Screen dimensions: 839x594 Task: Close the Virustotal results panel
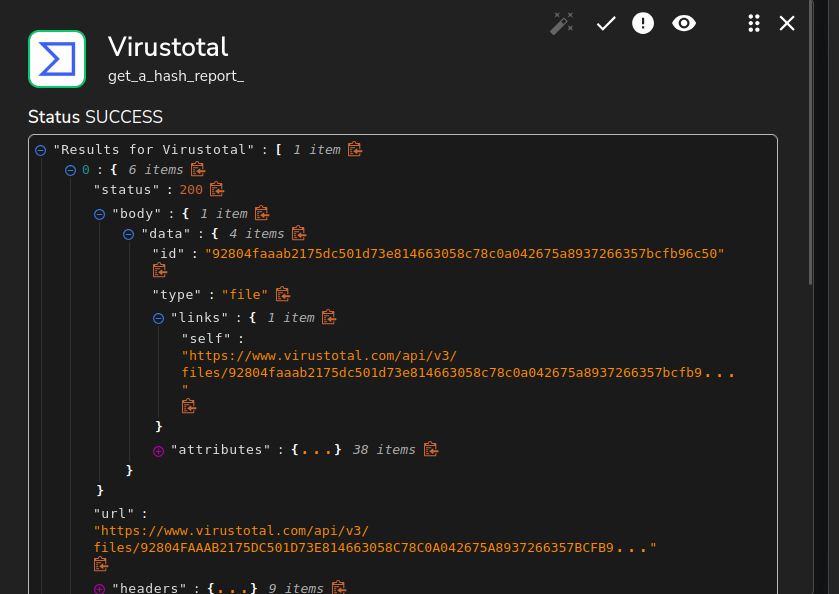pos(787,23)
